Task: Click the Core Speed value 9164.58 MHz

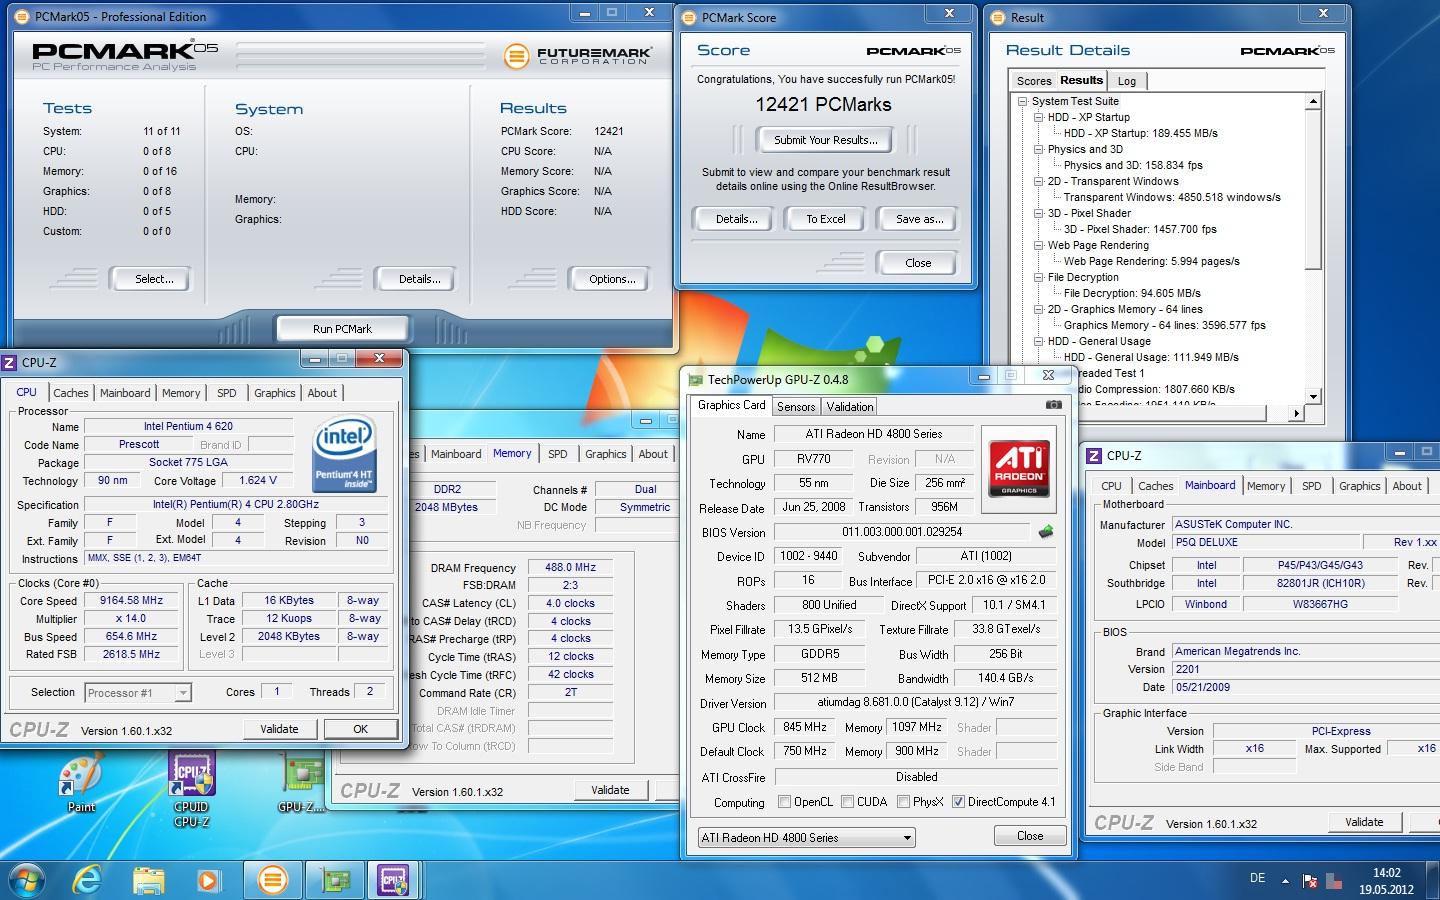Action: coord(131,601)
